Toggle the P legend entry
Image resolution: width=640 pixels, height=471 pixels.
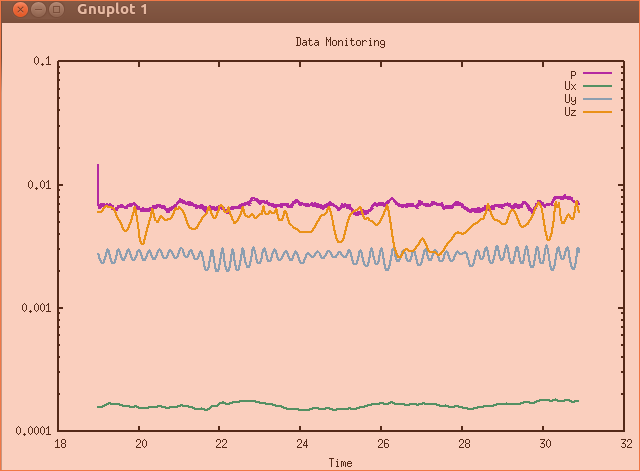point(591,74)
